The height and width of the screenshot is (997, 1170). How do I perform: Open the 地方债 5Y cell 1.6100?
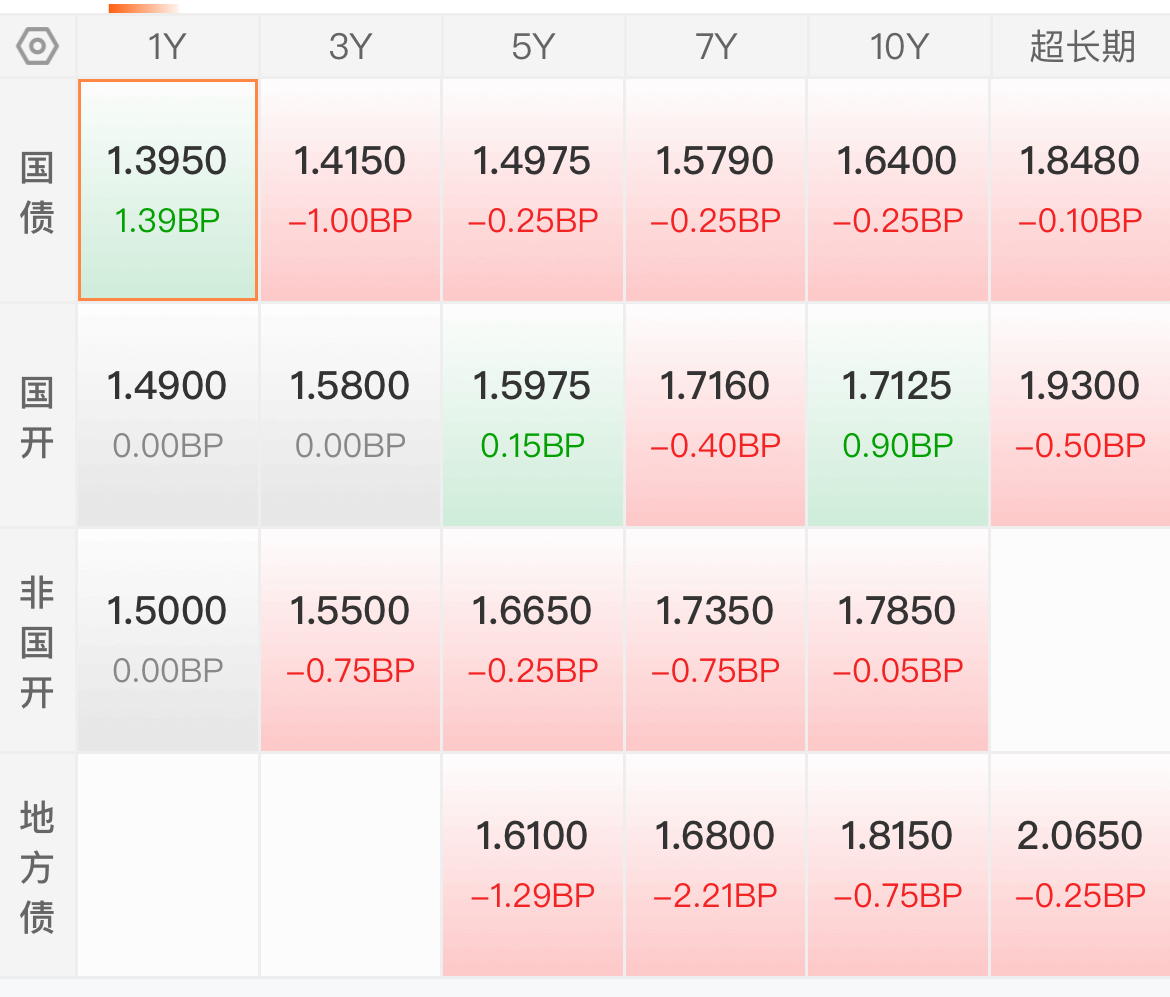click(x=533, y=865)
